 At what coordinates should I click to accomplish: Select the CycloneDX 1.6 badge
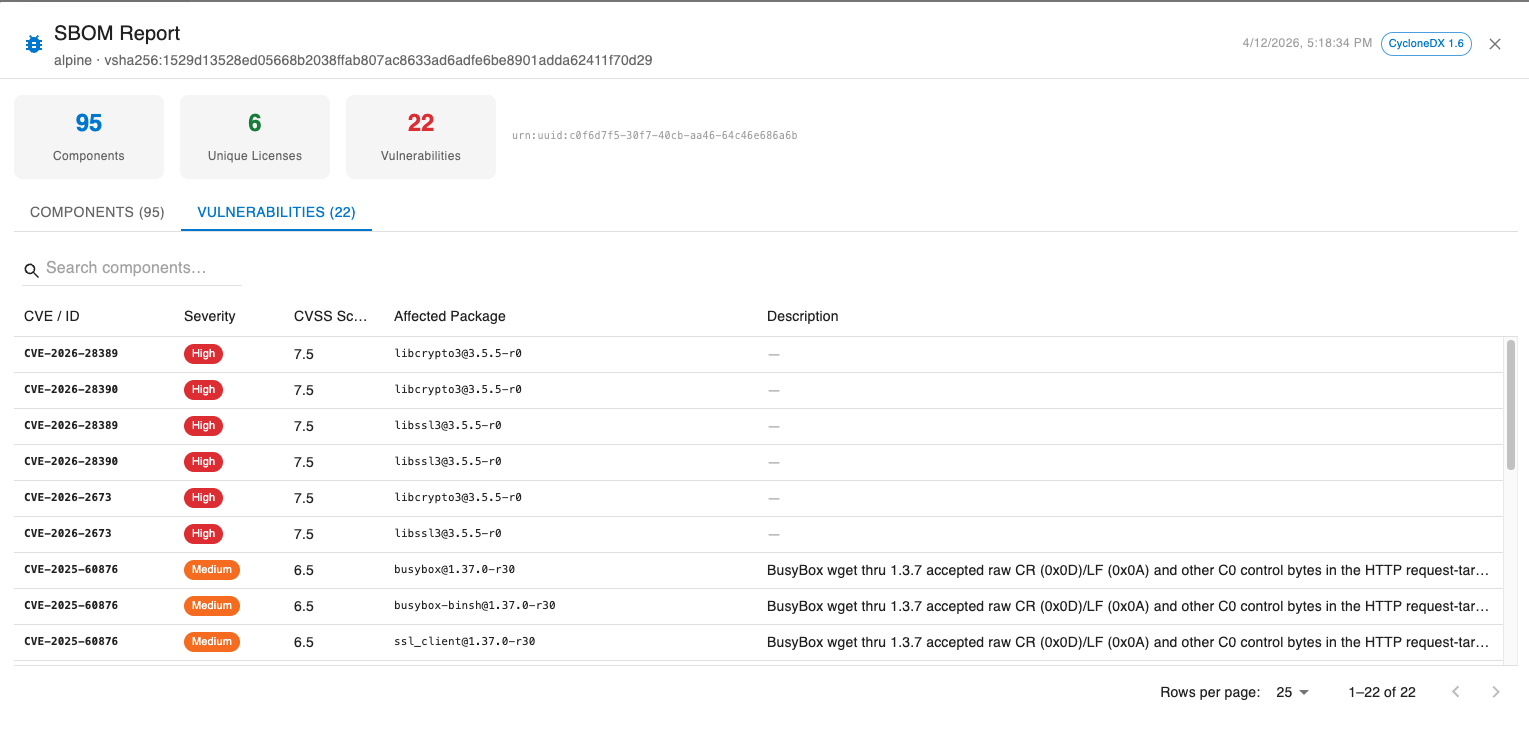pos(1426,43)
